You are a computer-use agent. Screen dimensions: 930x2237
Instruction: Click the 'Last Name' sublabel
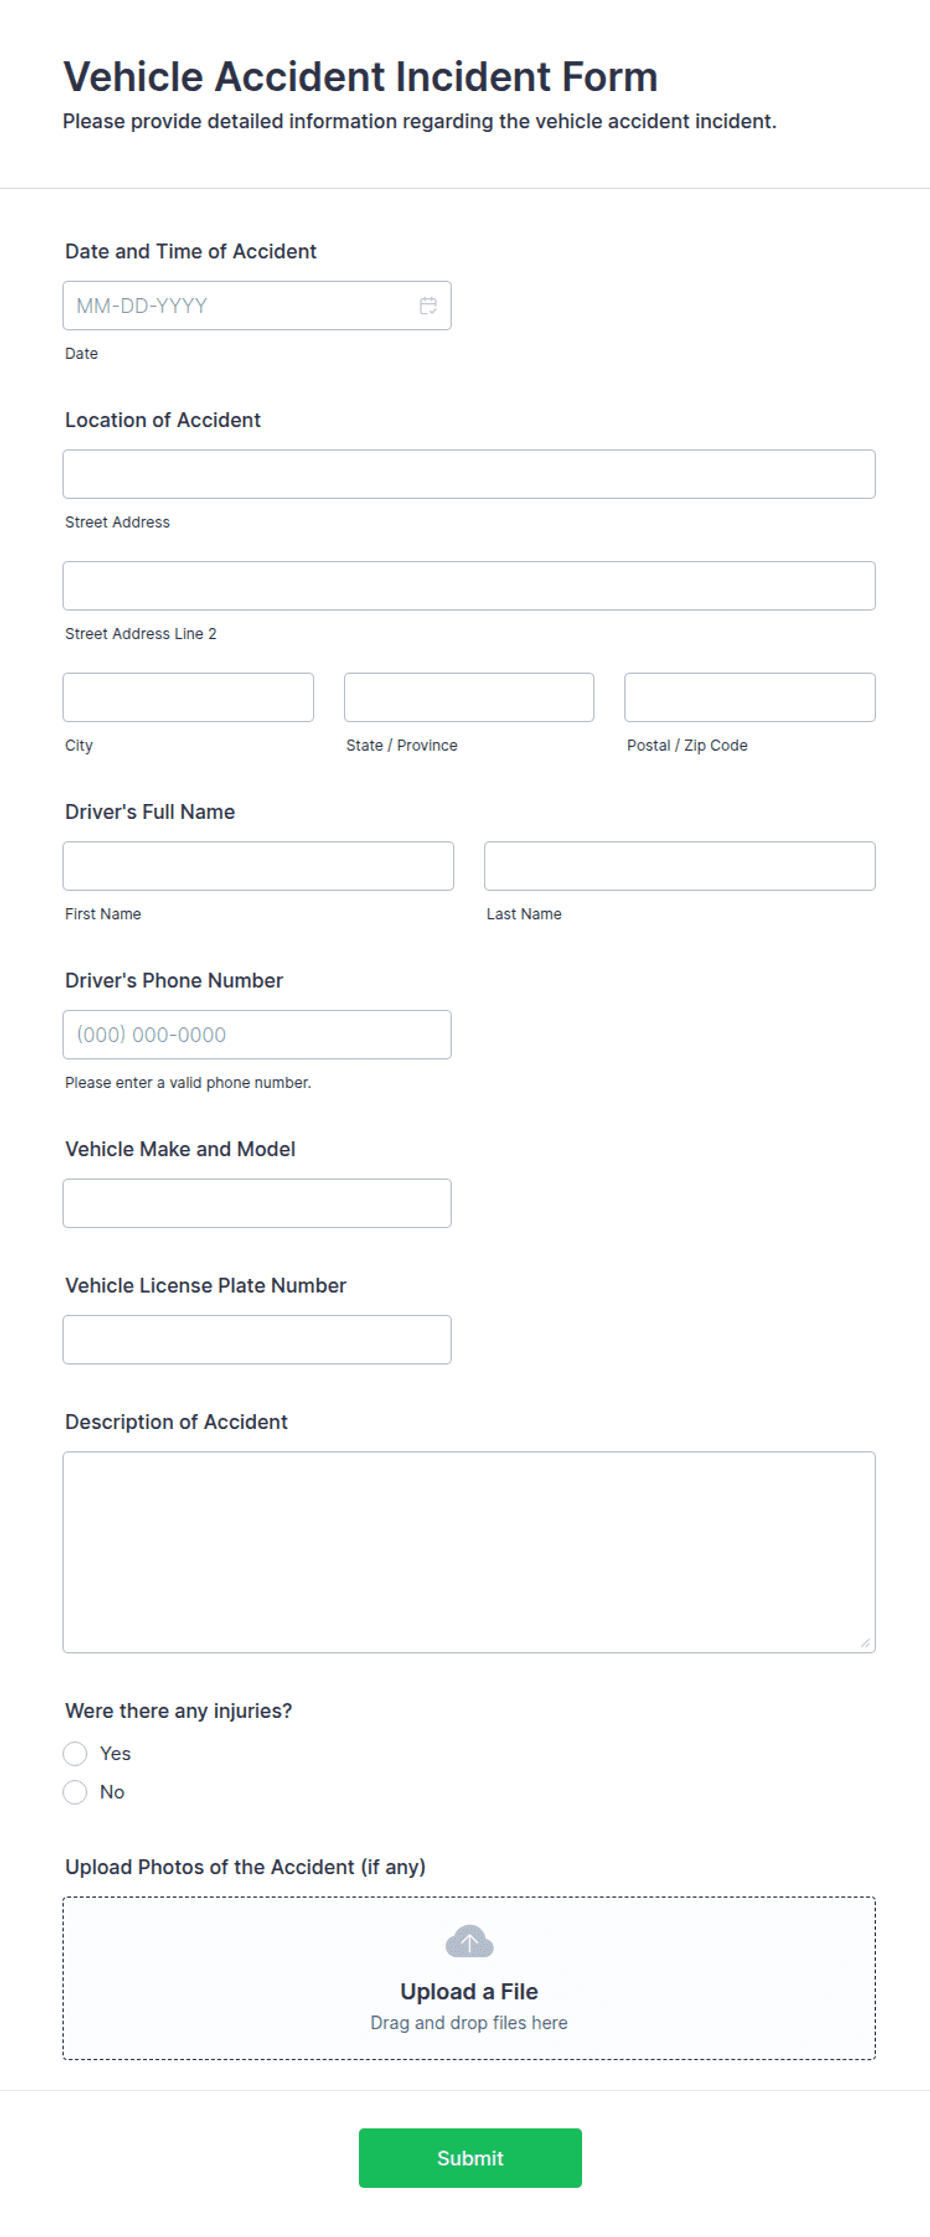pos(524,914)
